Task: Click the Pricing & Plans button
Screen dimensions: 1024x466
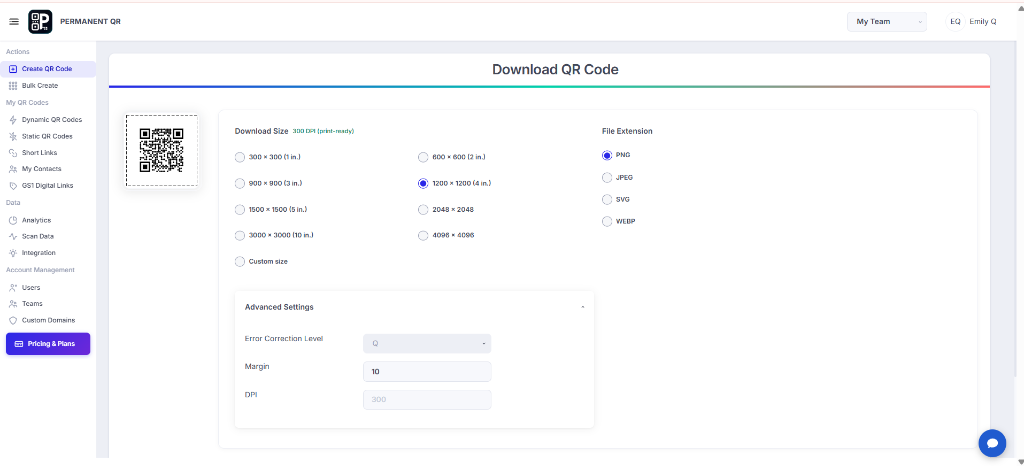Action: [48, 344]
